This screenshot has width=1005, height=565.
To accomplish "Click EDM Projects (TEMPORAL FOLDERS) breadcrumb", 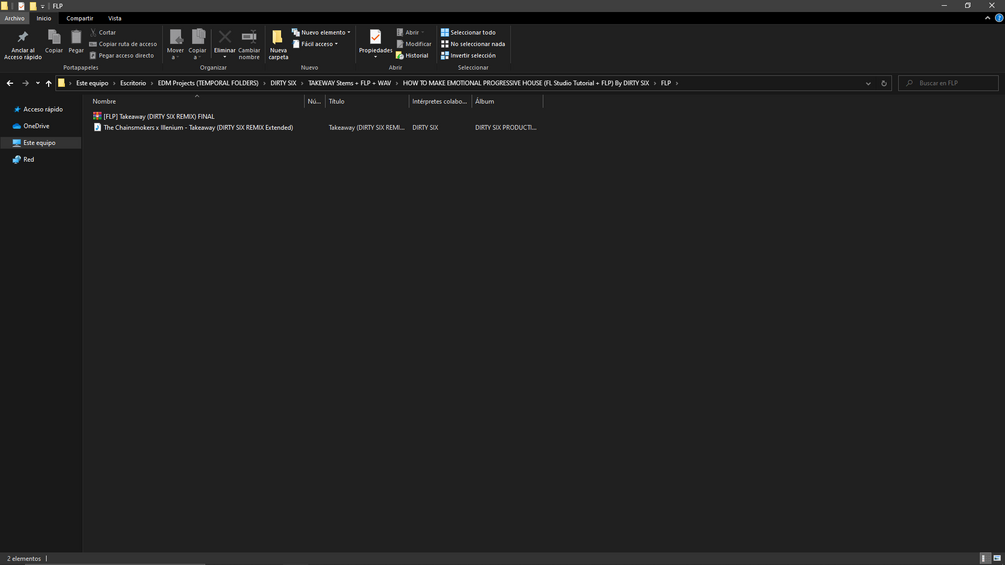I will coord(208,83).
